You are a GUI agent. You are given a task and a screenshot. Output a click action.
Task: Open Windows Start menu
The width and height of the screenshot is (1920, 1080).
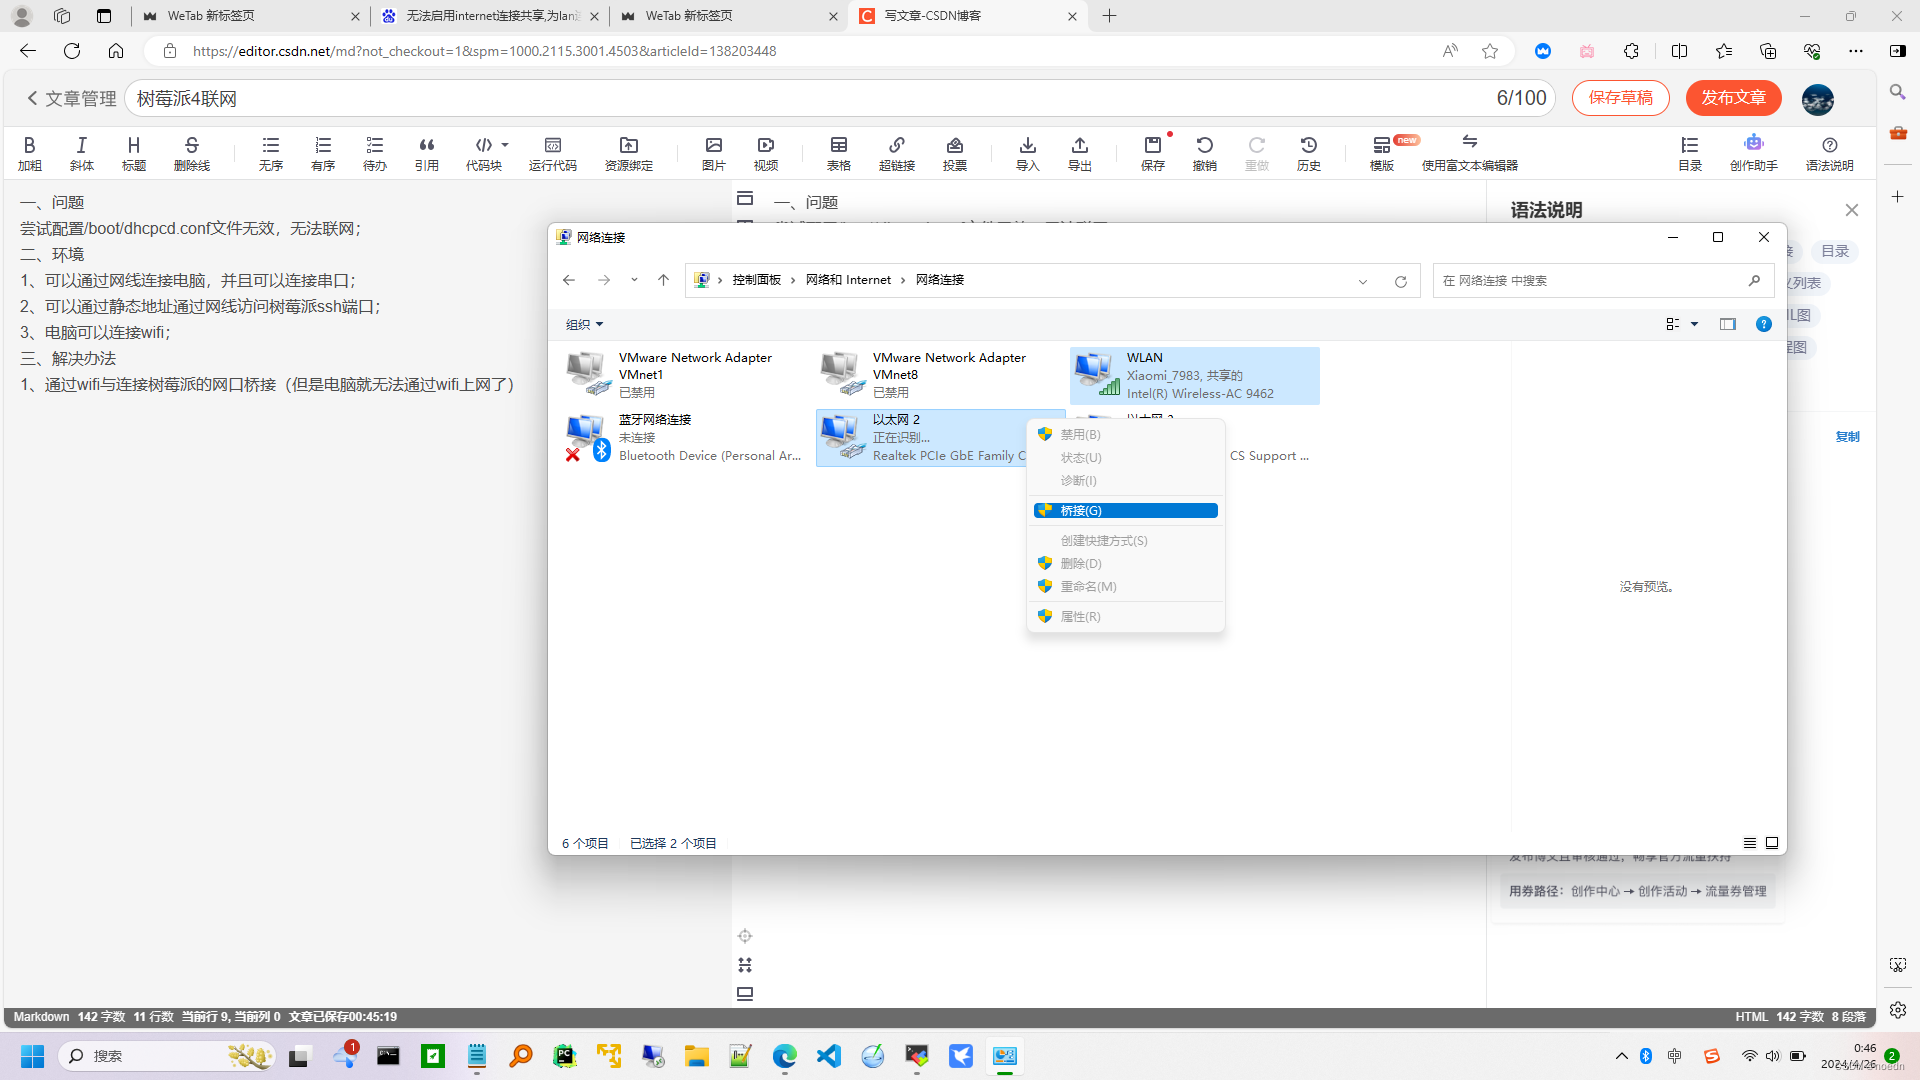point(33,1056)
